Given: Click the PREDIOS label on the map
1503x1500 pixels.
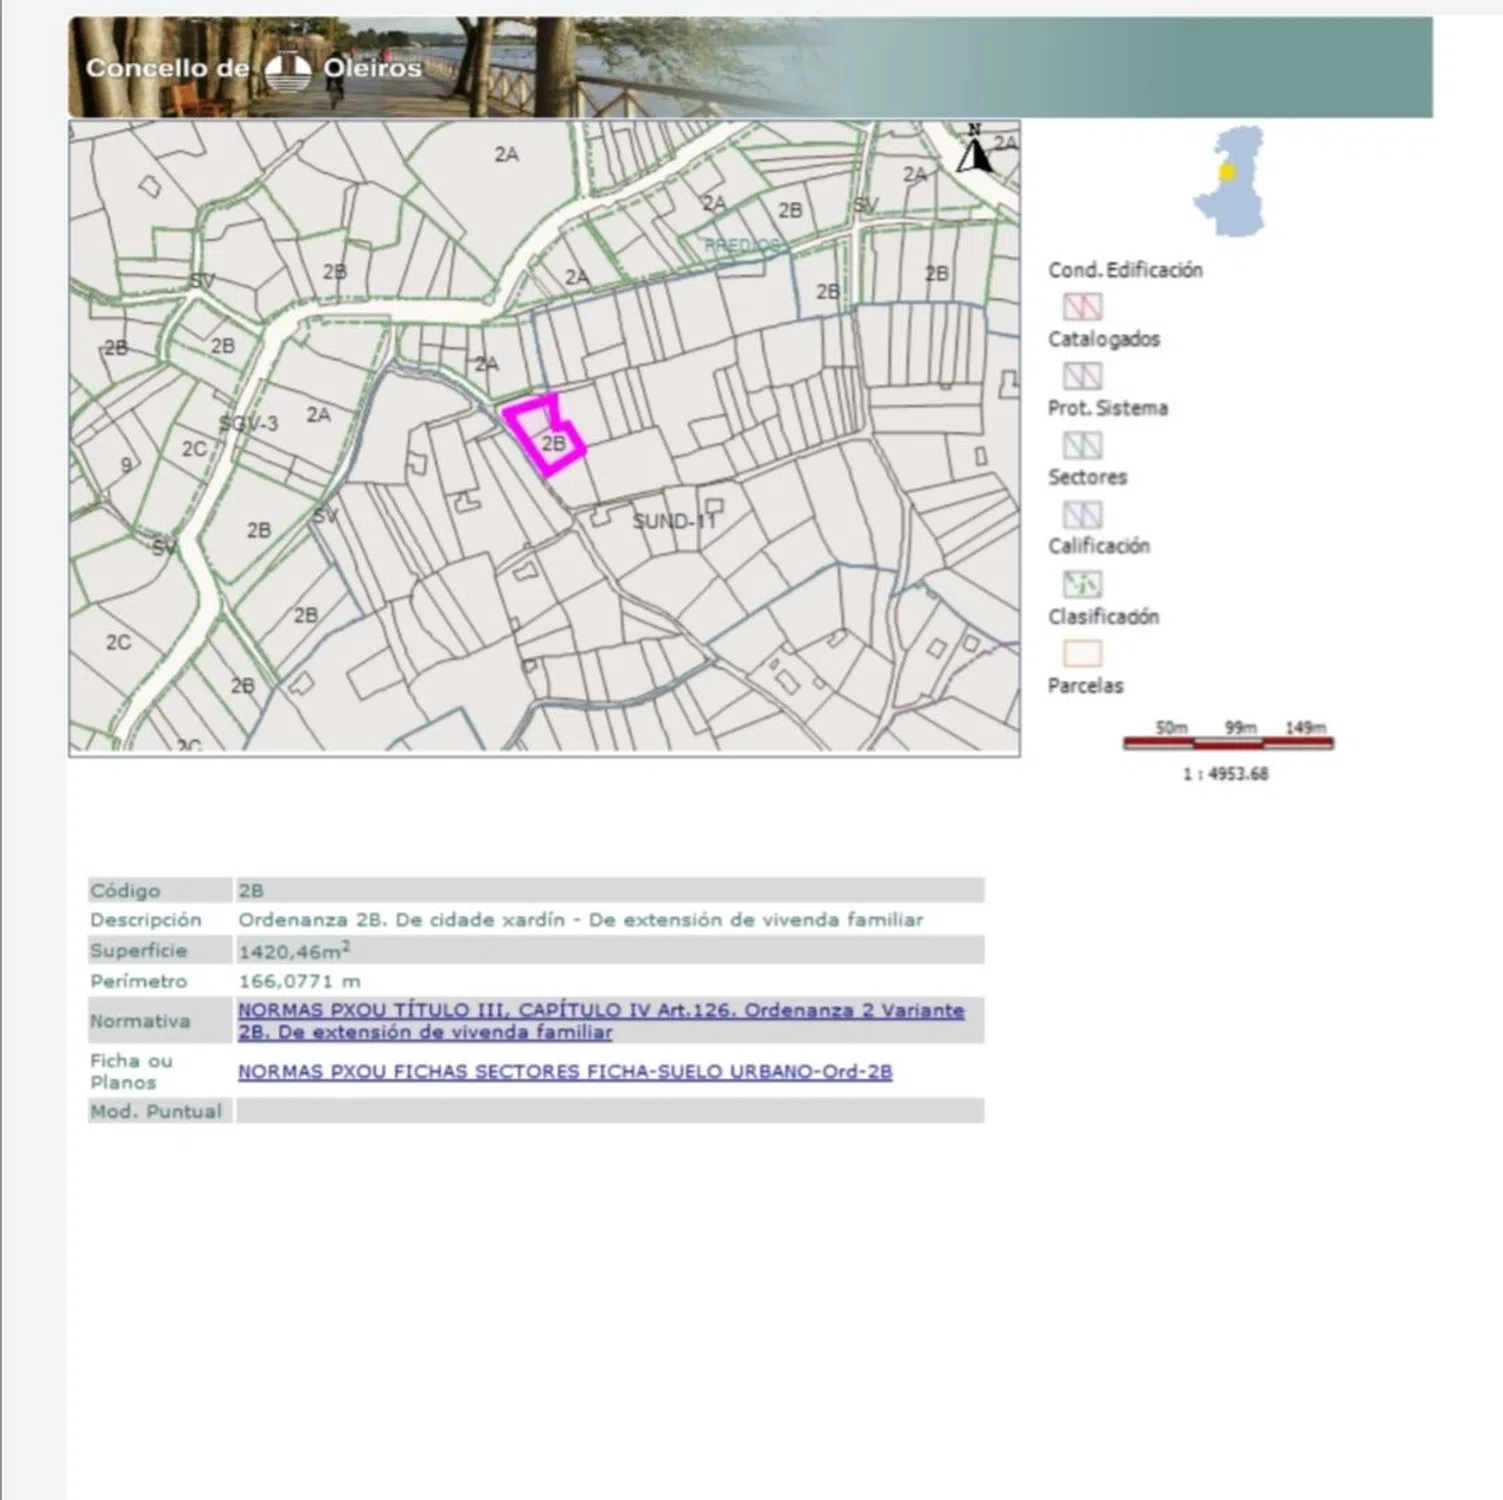Looking at the screenshot, I should (742, 246).
